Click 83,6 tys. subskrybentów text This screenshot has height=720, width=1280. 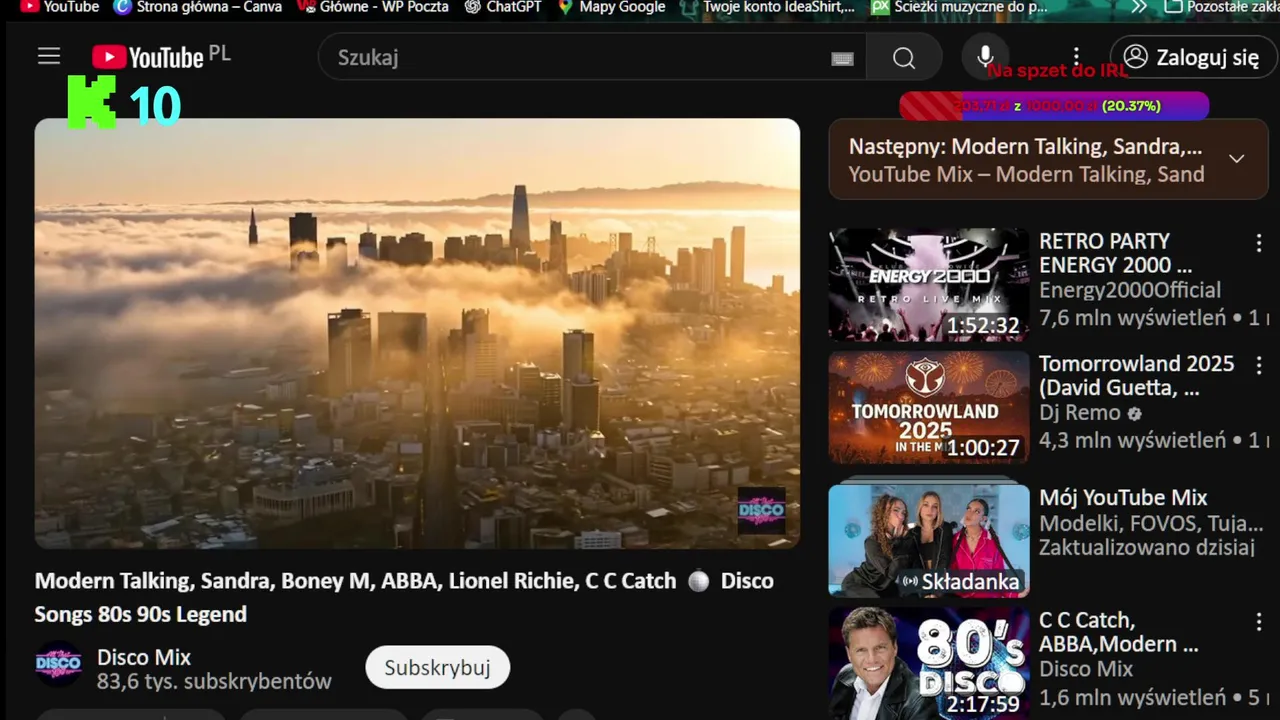[214, 682]
